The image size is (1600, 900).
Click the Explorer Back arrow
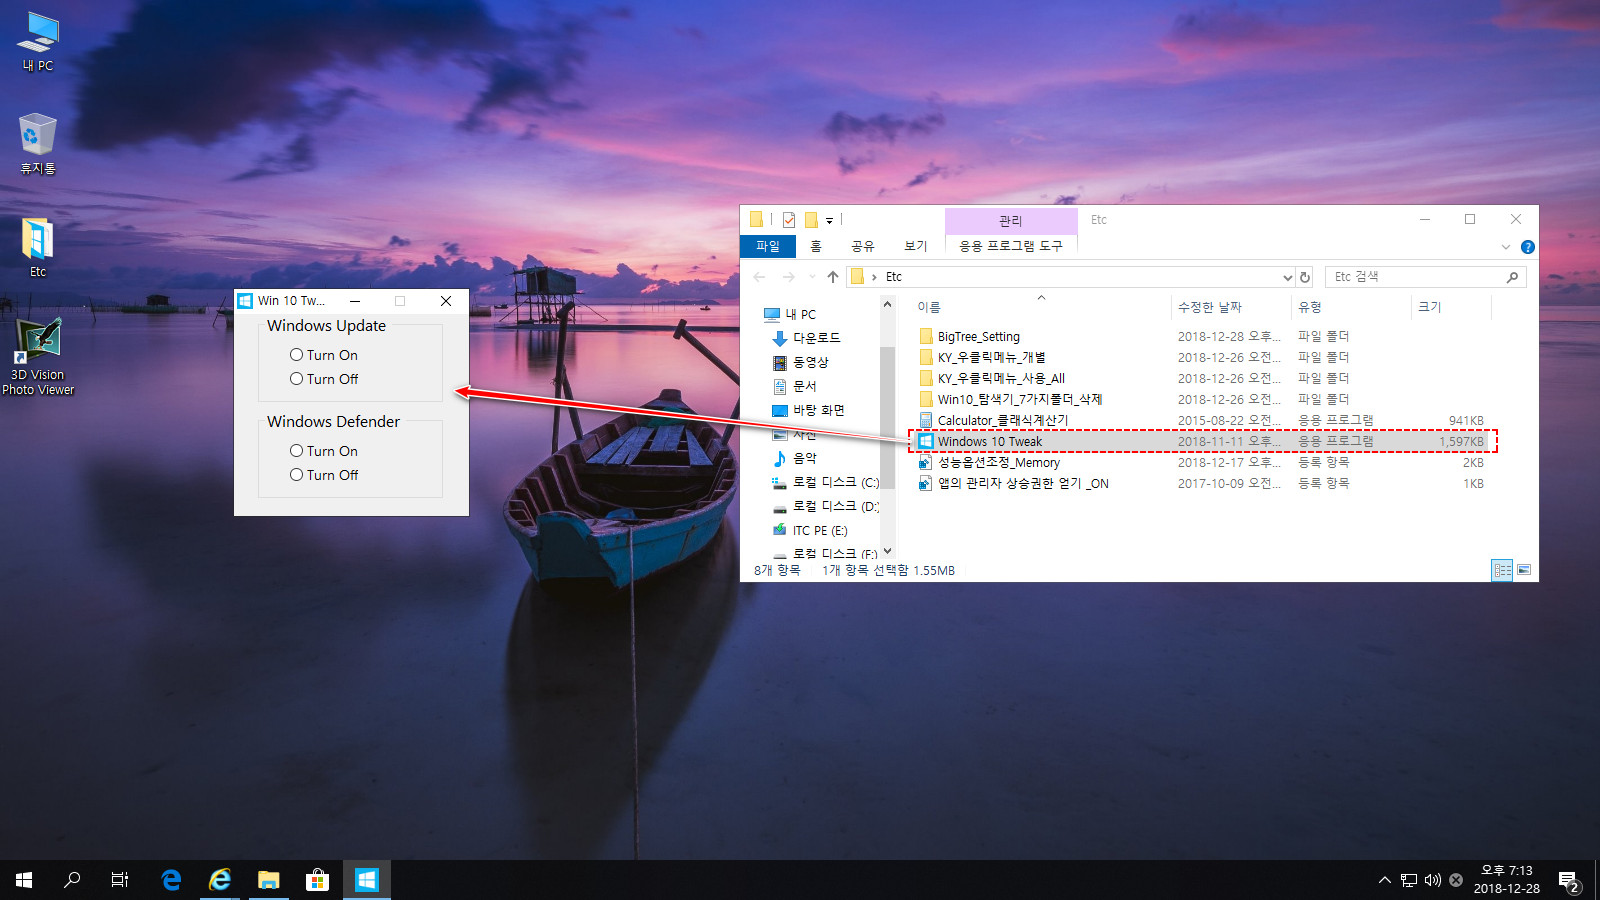click(x=760, y=277)
